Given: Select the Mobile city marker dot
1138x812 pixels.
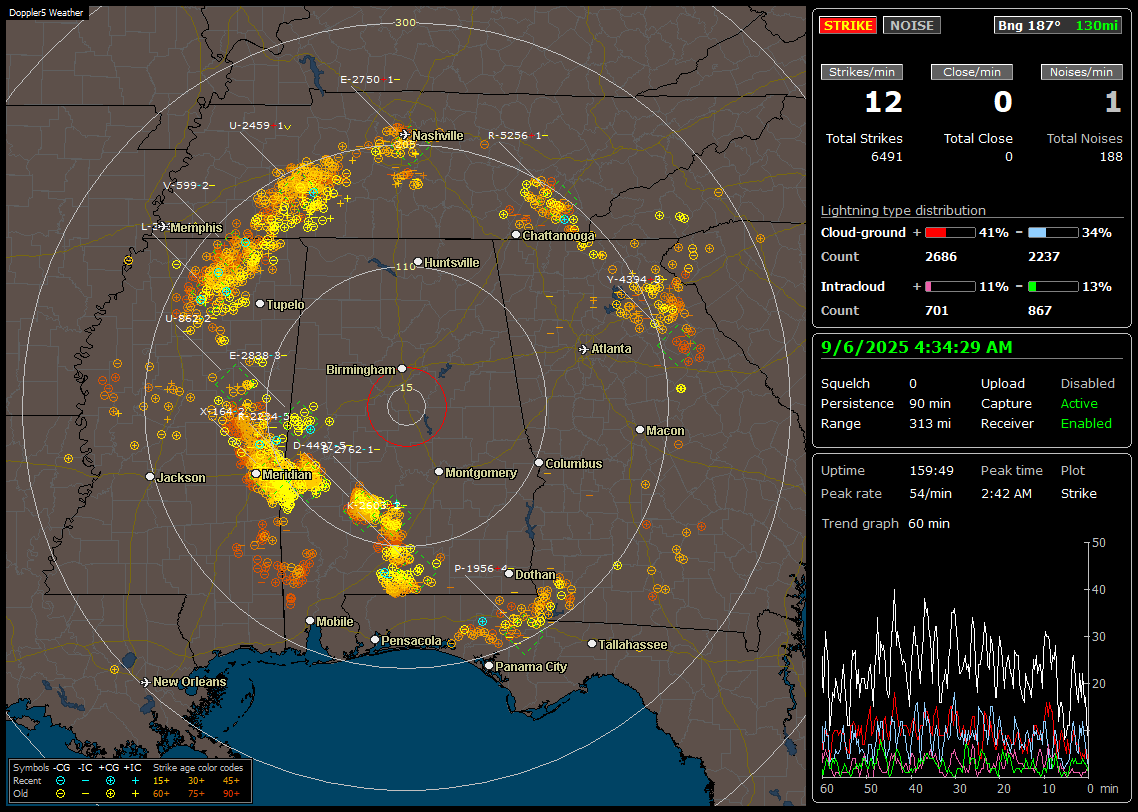Looking at the screenshot, I should click(310, 620).
